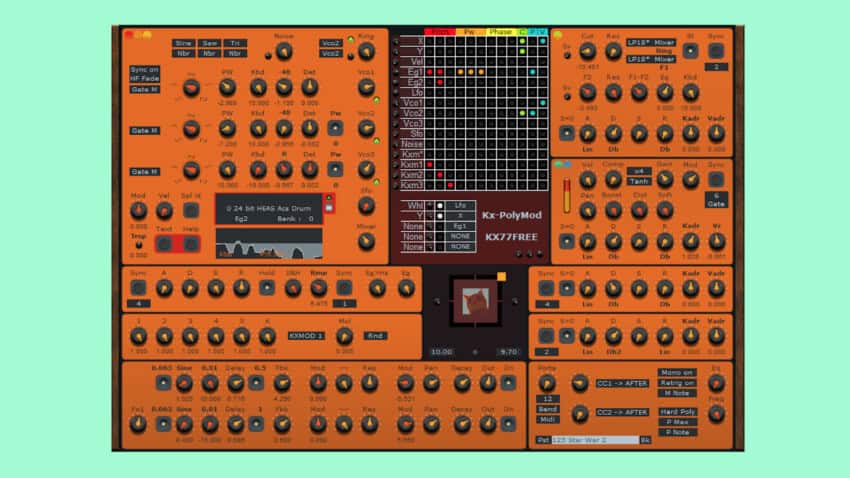Toggle the Sync on button
Image resolution: width=850 pixels, height=478 pixels.
pos(144,70)
